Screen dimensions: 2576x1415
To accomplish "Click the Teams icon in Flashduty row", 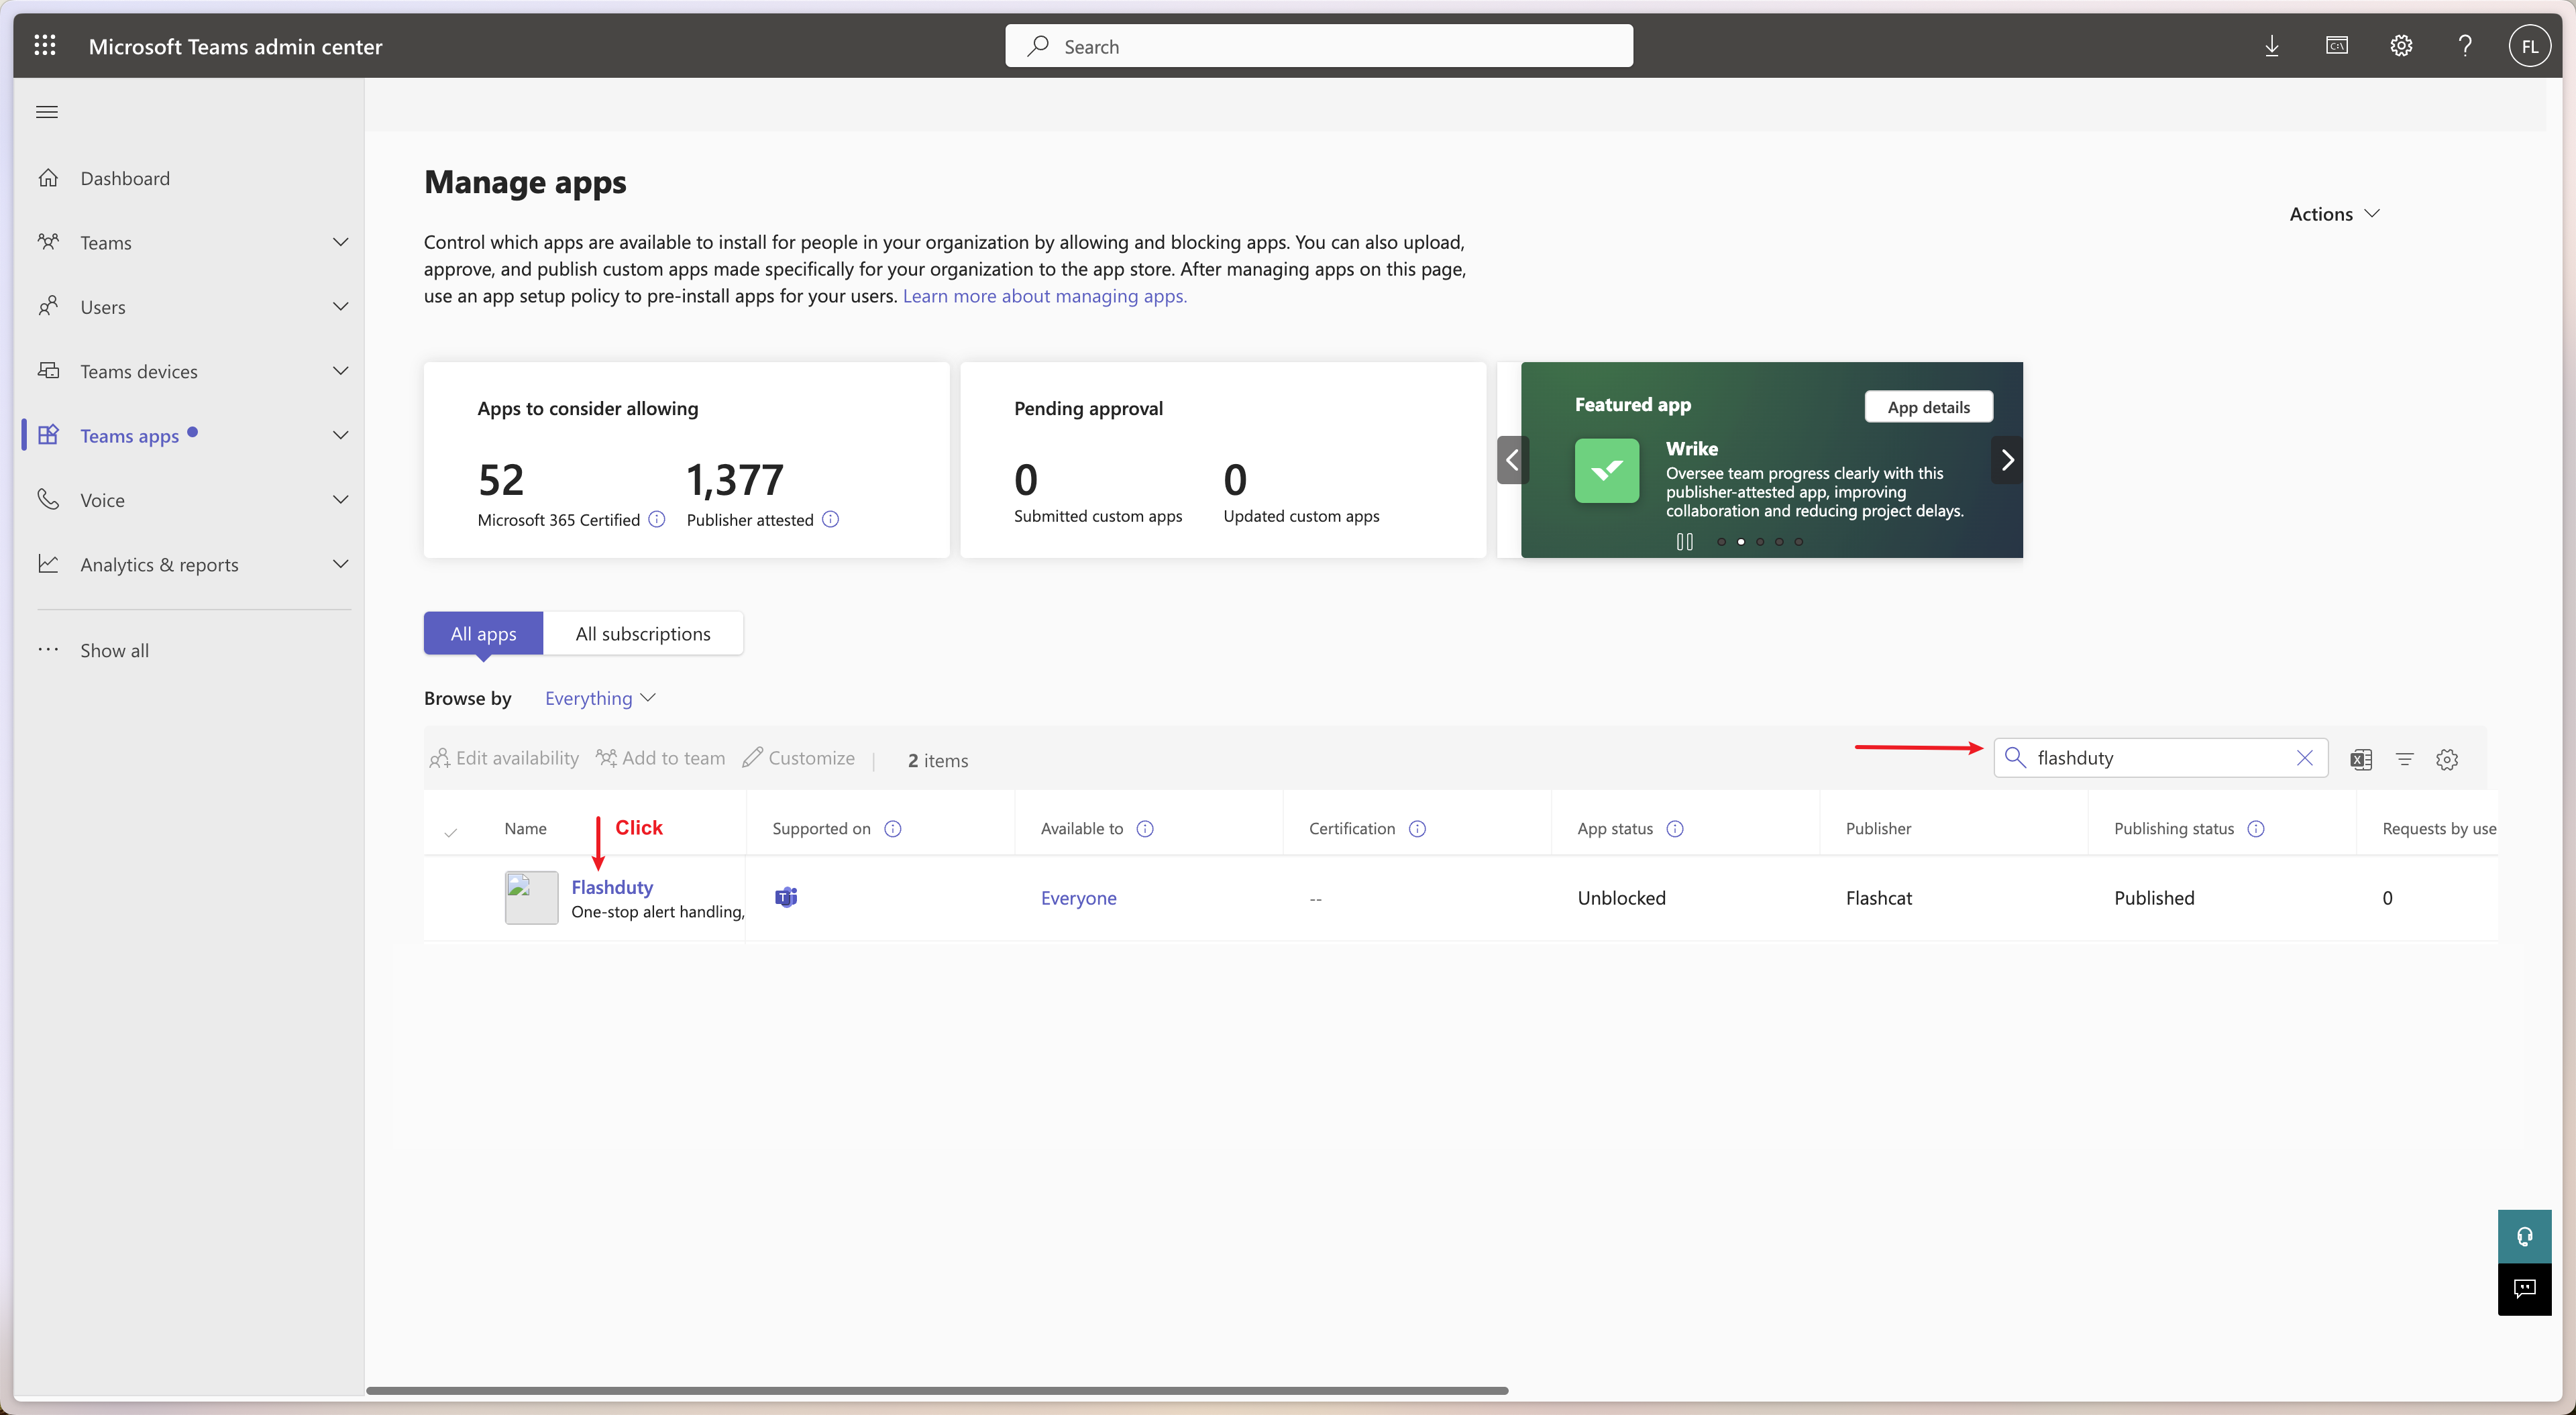I will pos(786,897).
